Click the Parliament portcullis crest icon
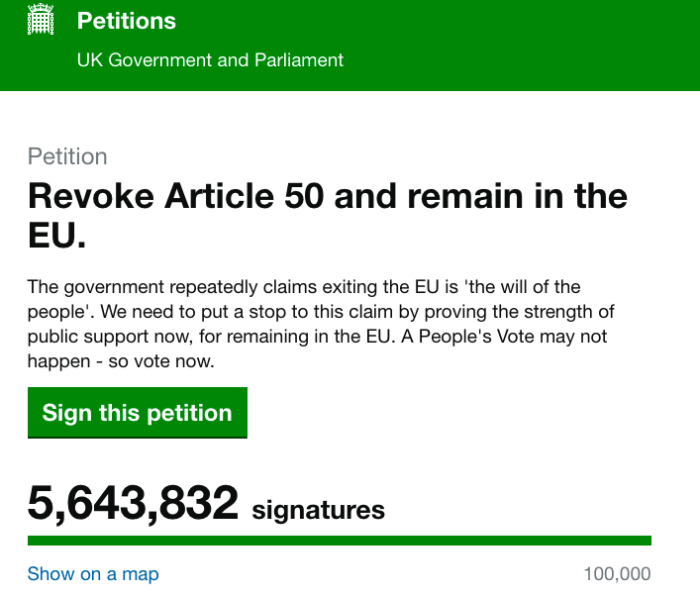The image size is (700, 597). pos(41,21)
